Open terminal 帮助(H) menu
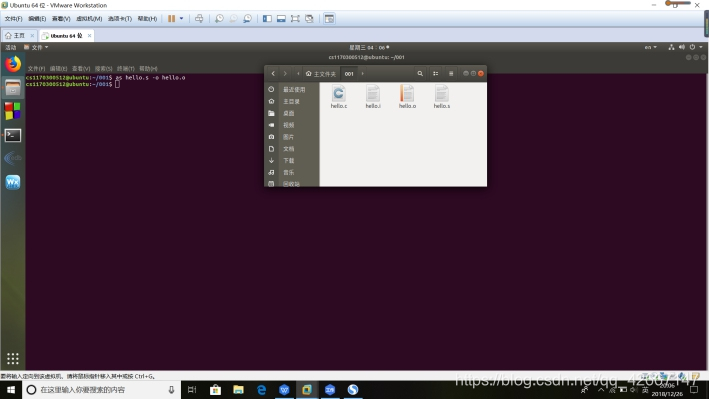Image resolution: width=709 pixels, height=399 pixels. (148, 68)
